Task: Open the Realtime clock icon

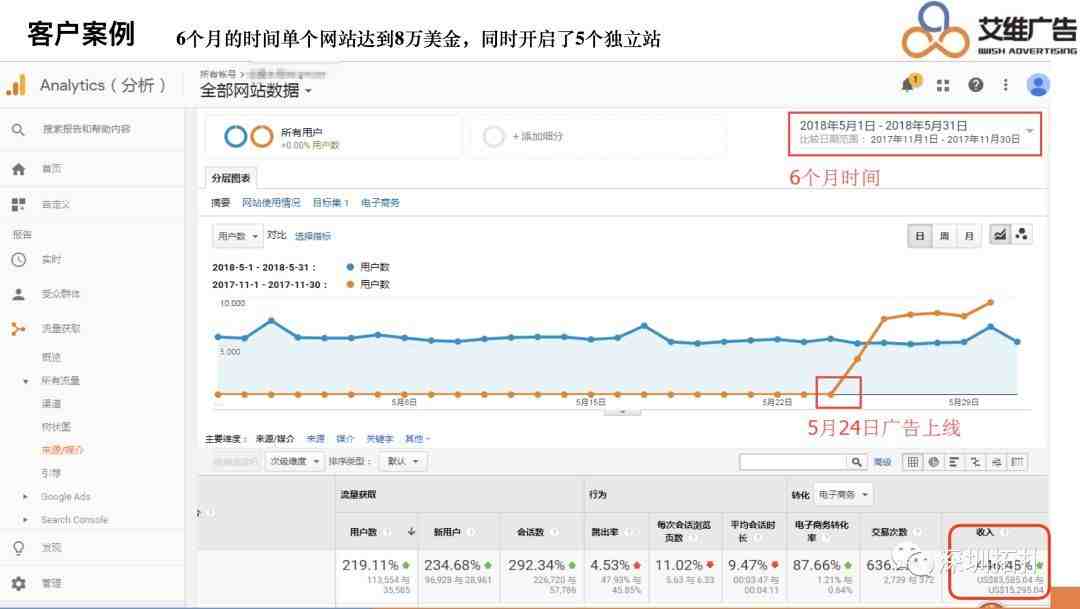Action: (x=19, y=260)
